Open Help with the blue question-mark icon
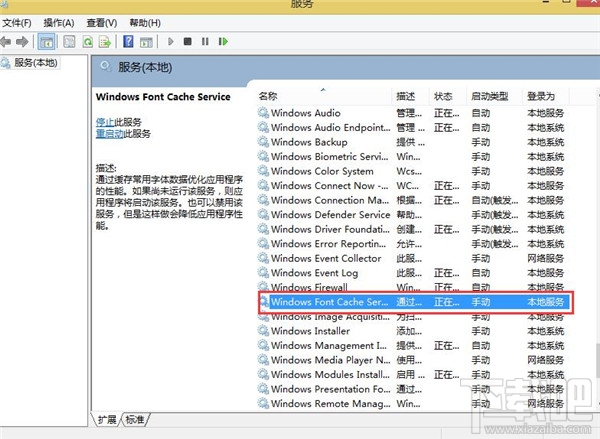 point(128,41)
